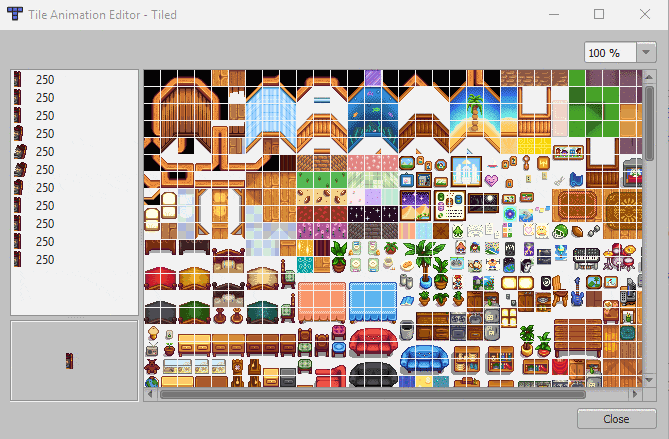Image resolution: width=669 pixels, height=439 pixels.
Task: Select the tall palm in blue pot
Action: point(424,265)
